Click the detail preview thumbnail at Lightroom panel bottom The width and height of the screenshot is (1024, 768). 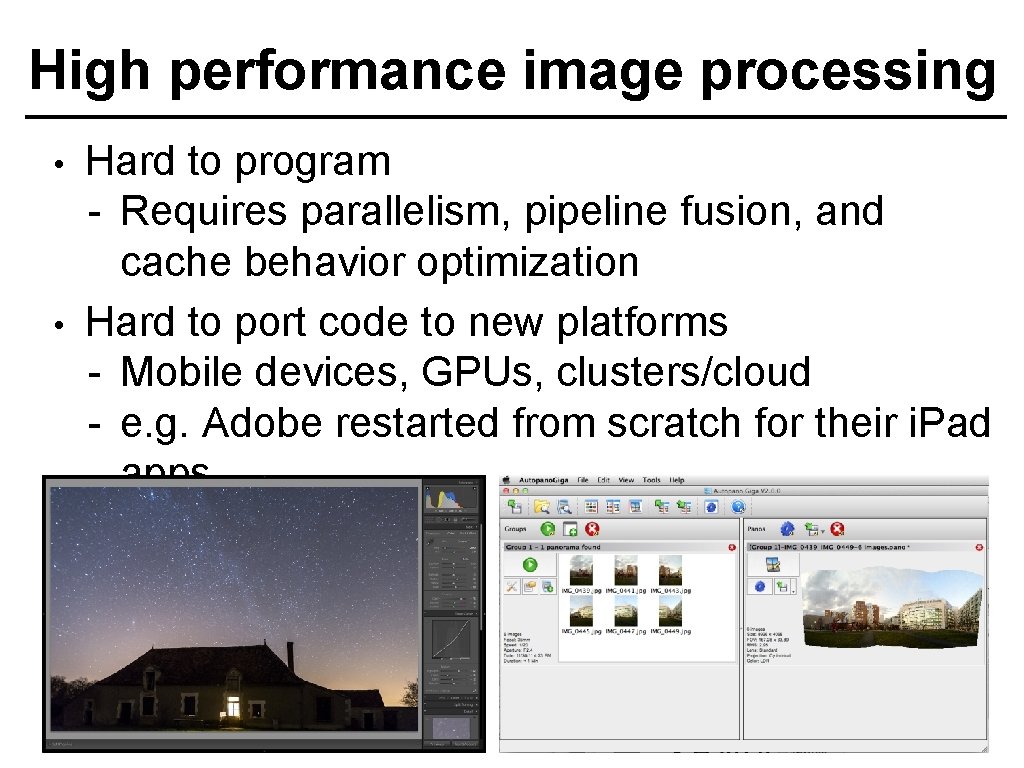pos(451,728)
